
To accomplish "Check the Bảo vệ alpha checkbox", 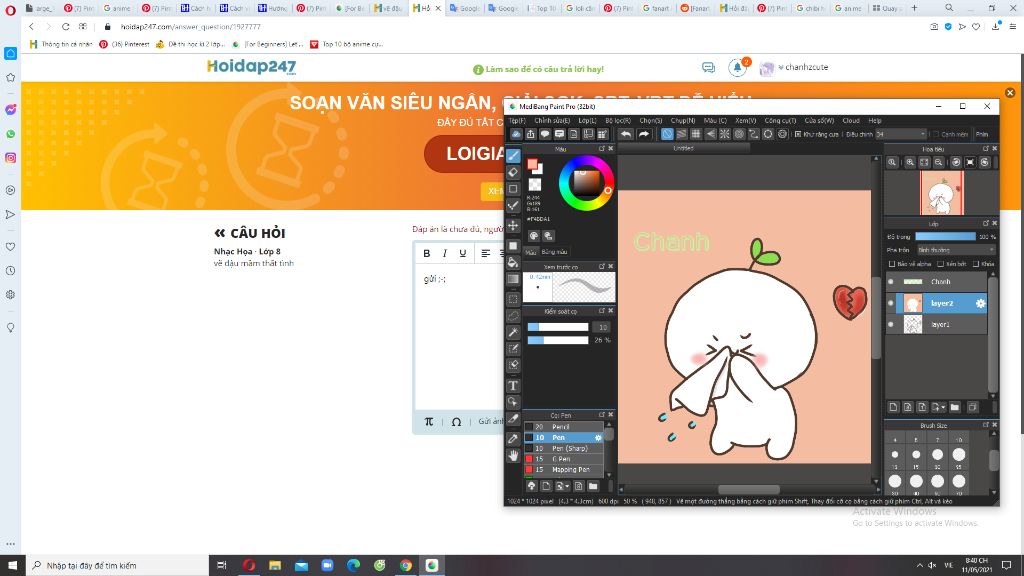I will [891, 264].
